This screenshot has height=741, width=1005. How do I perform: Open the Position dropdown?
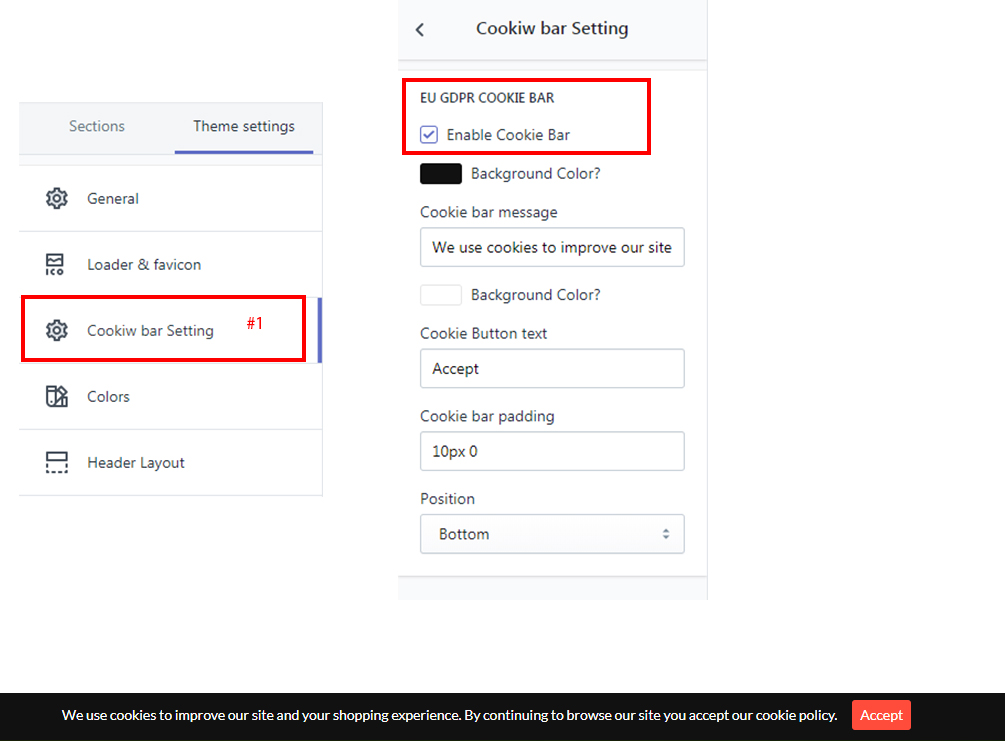(552, 534)
